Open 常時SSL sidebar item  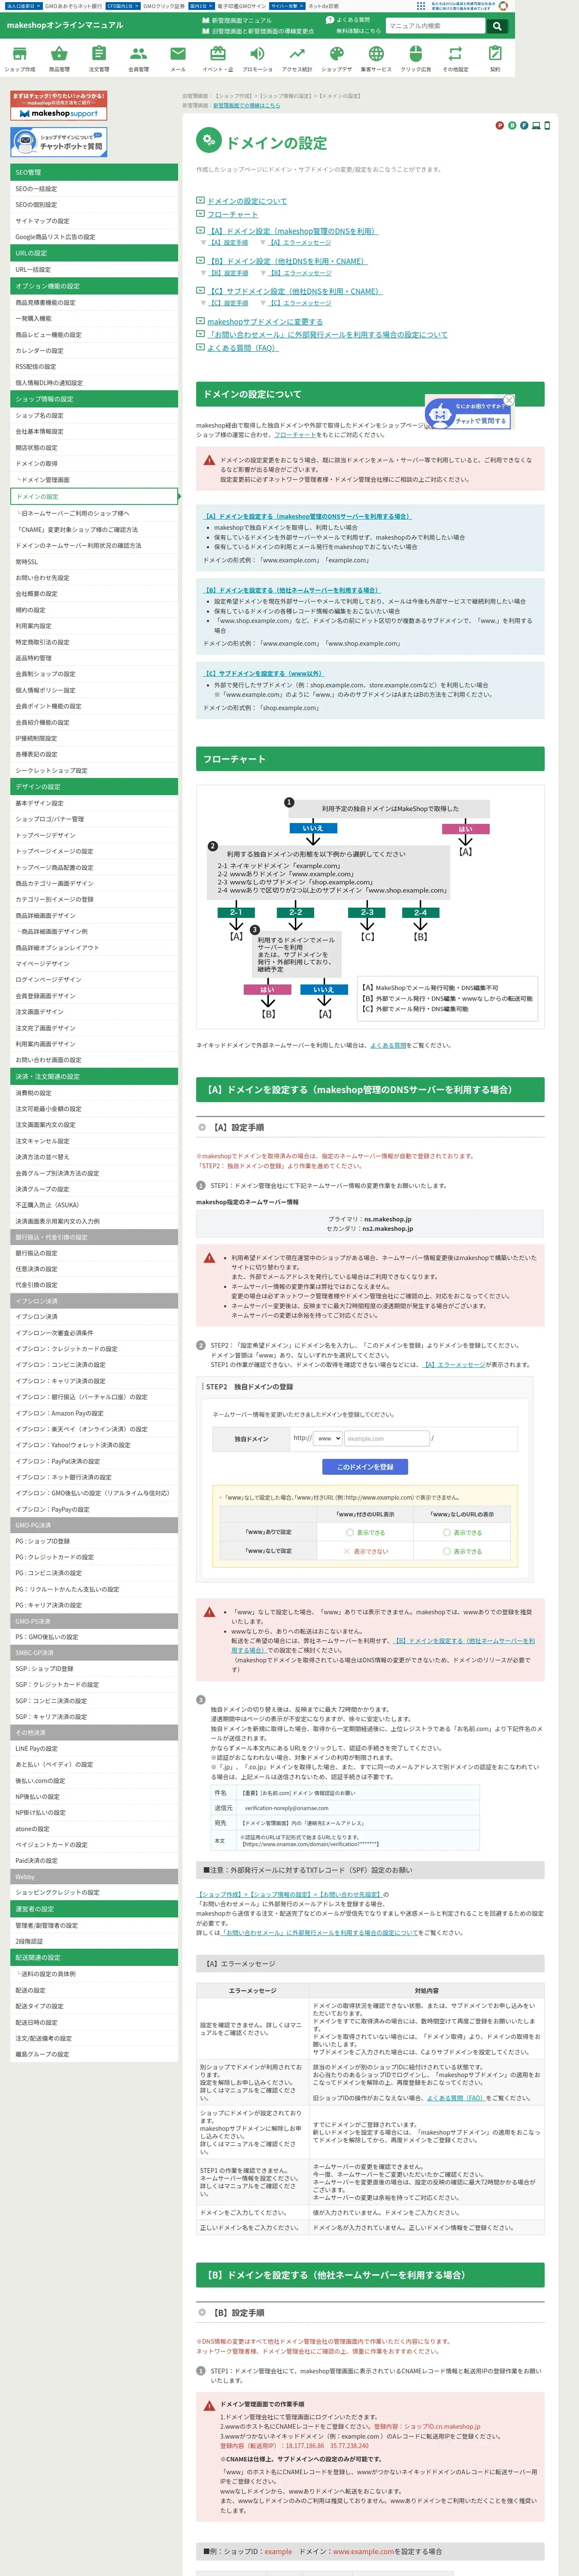pos(94,562)
